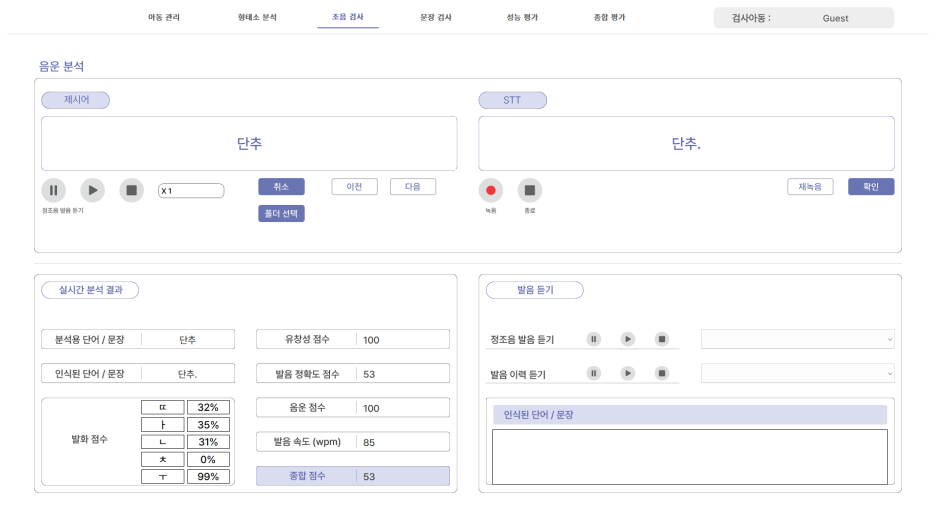Stop 발음 이력 듣기 audio
This screenshot has width=936, height=527.
point(661,374)
